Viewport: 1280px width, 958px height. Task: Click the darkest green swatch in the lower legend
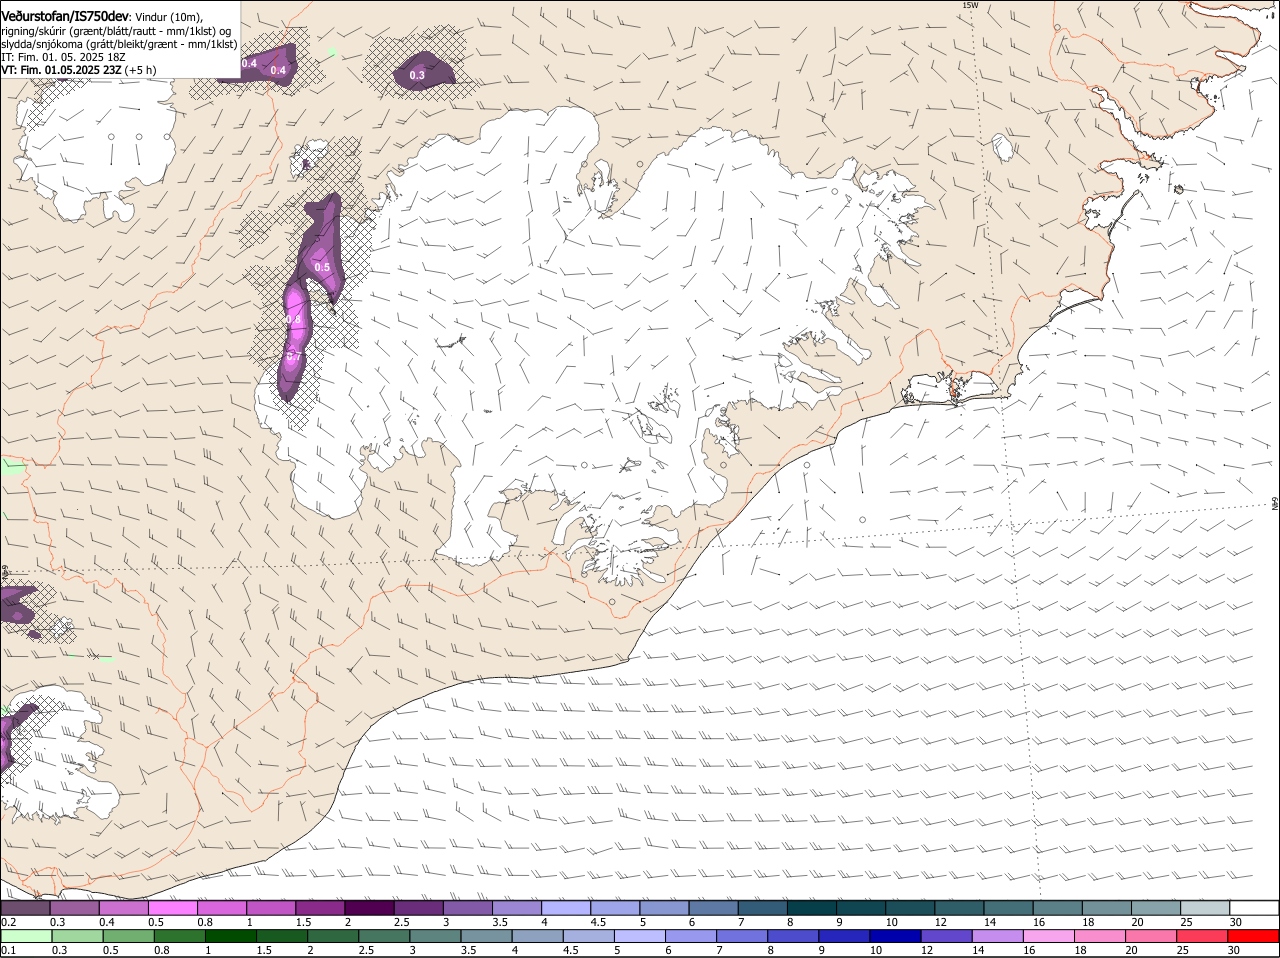231,936
